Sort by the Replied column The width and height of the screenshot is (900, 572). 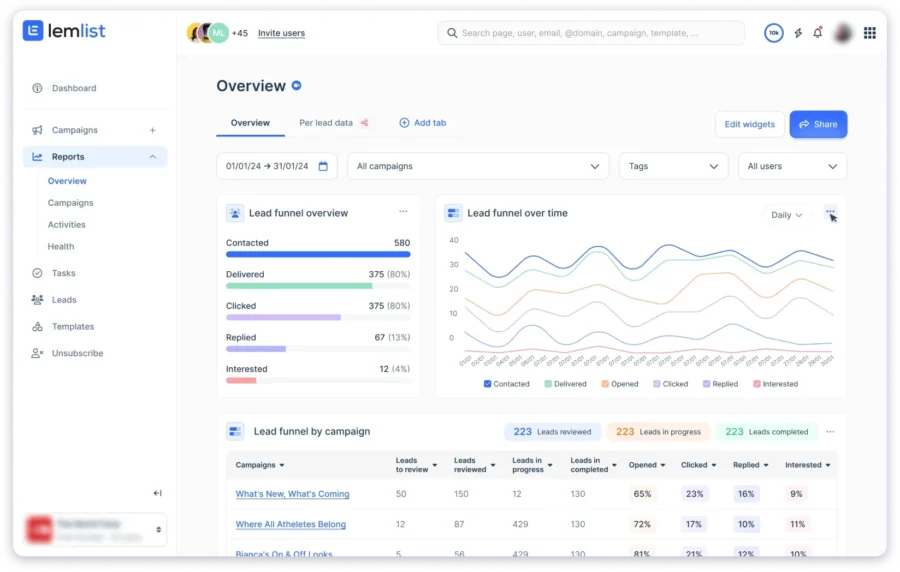tap(751, 465)
